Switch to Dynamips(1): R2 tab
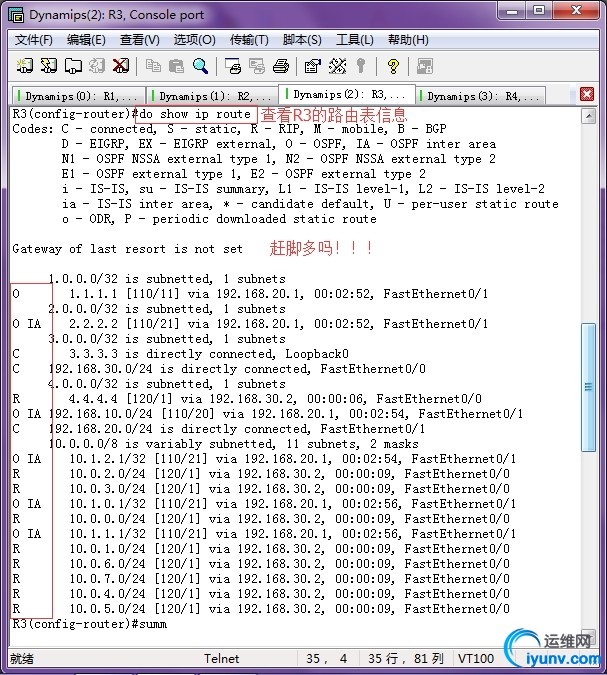This screenshot has width=607, height=675. click(x=212, y=96)
